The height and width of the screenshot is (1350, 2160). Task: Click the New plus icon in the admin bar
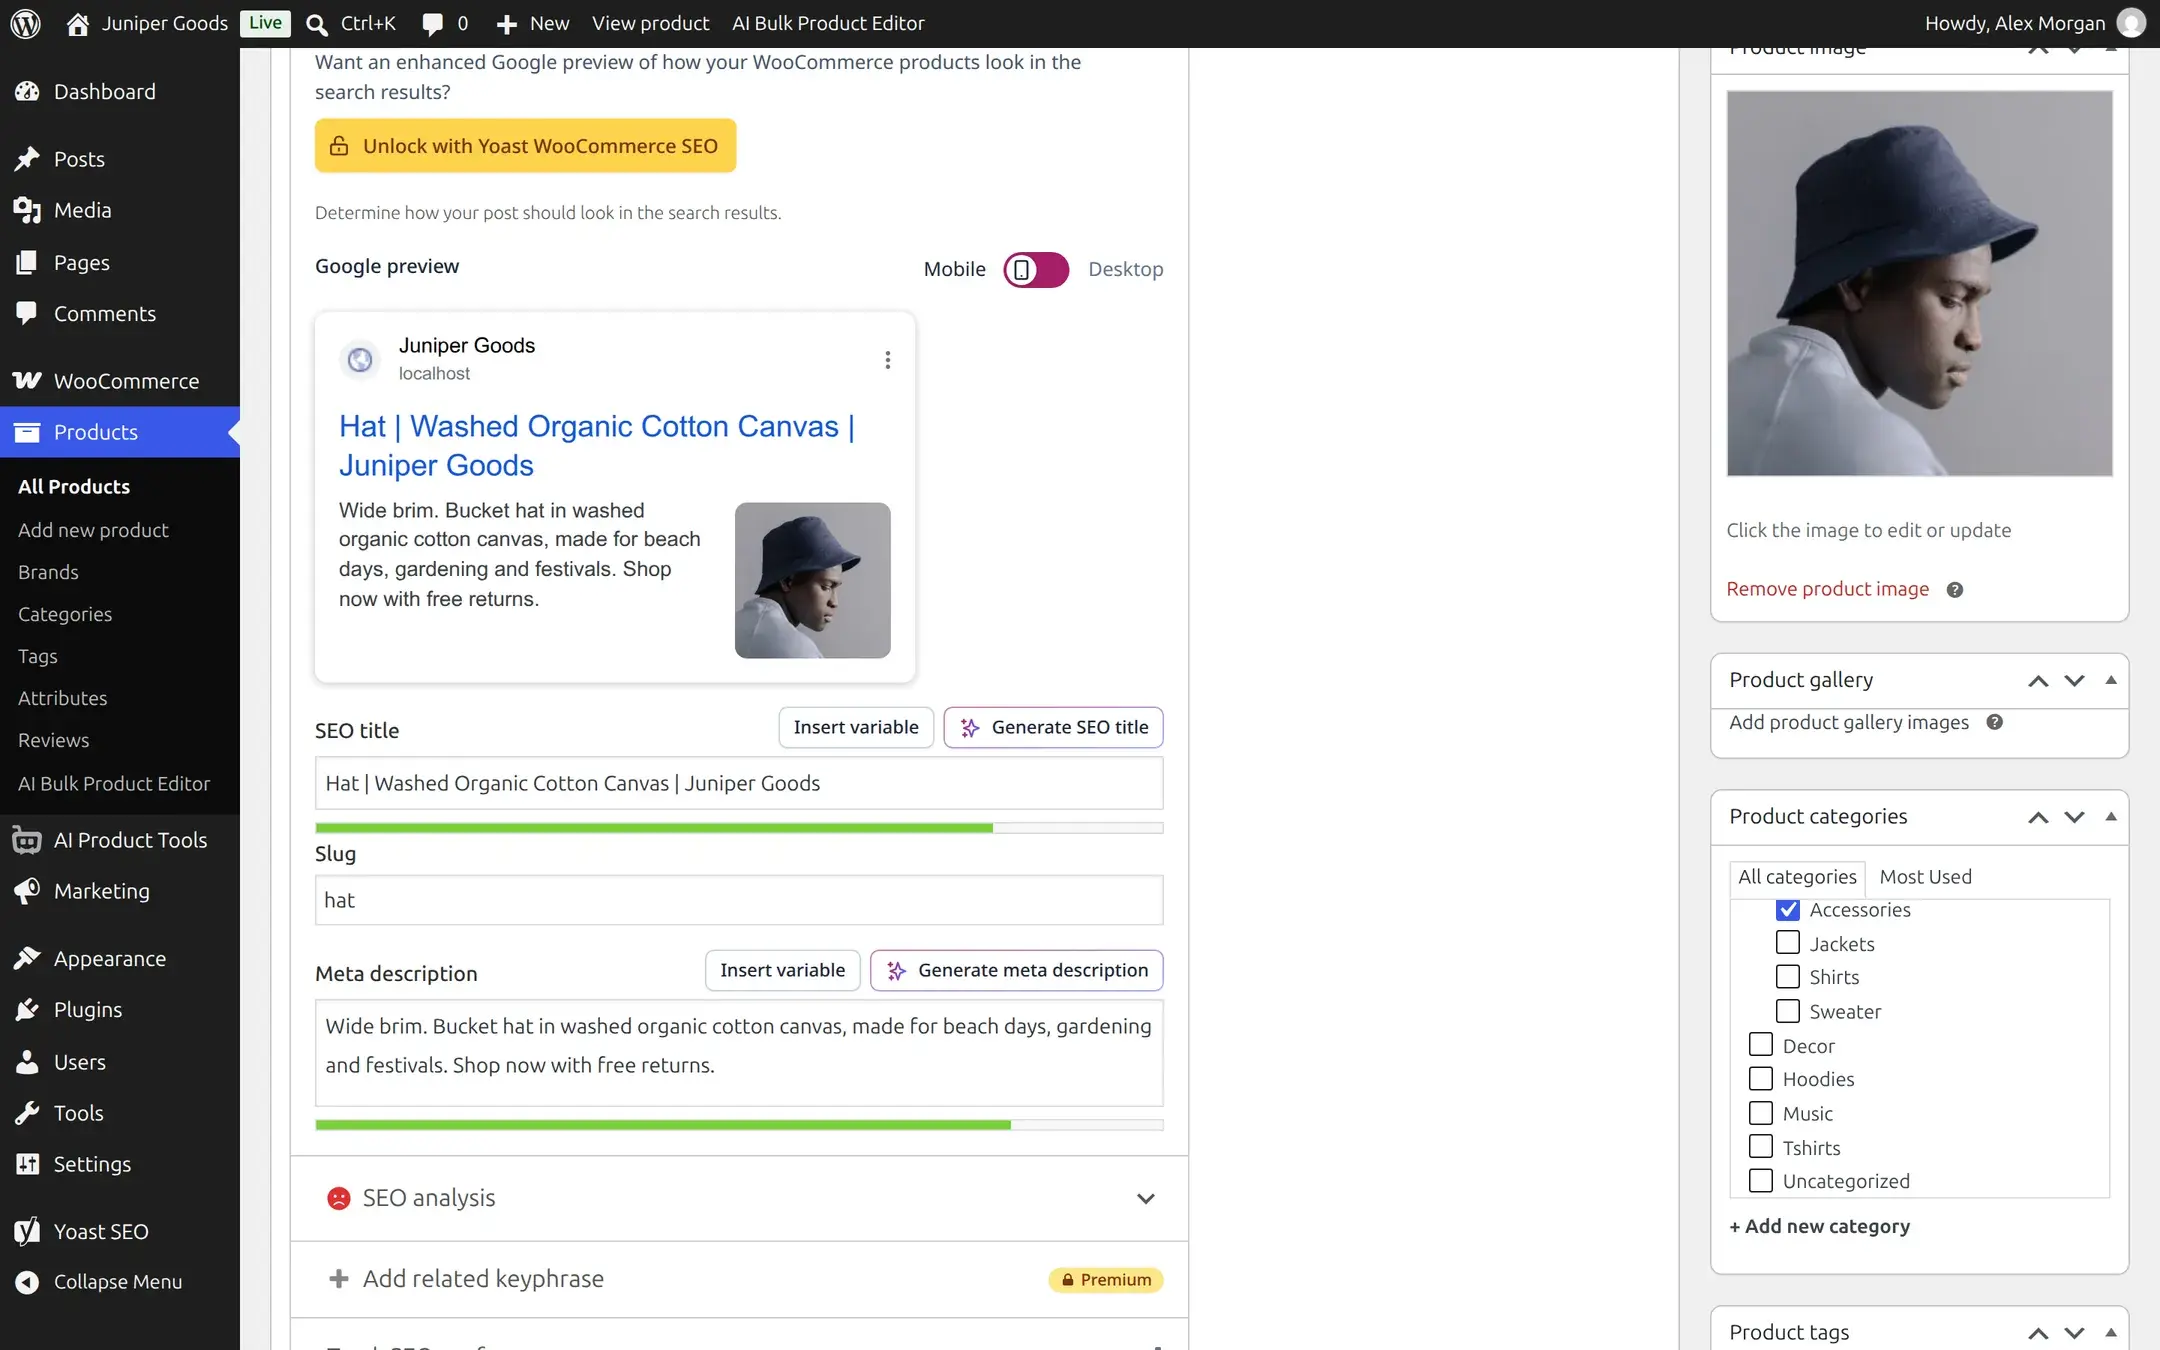pyautogui.click(x=506, y=24)
